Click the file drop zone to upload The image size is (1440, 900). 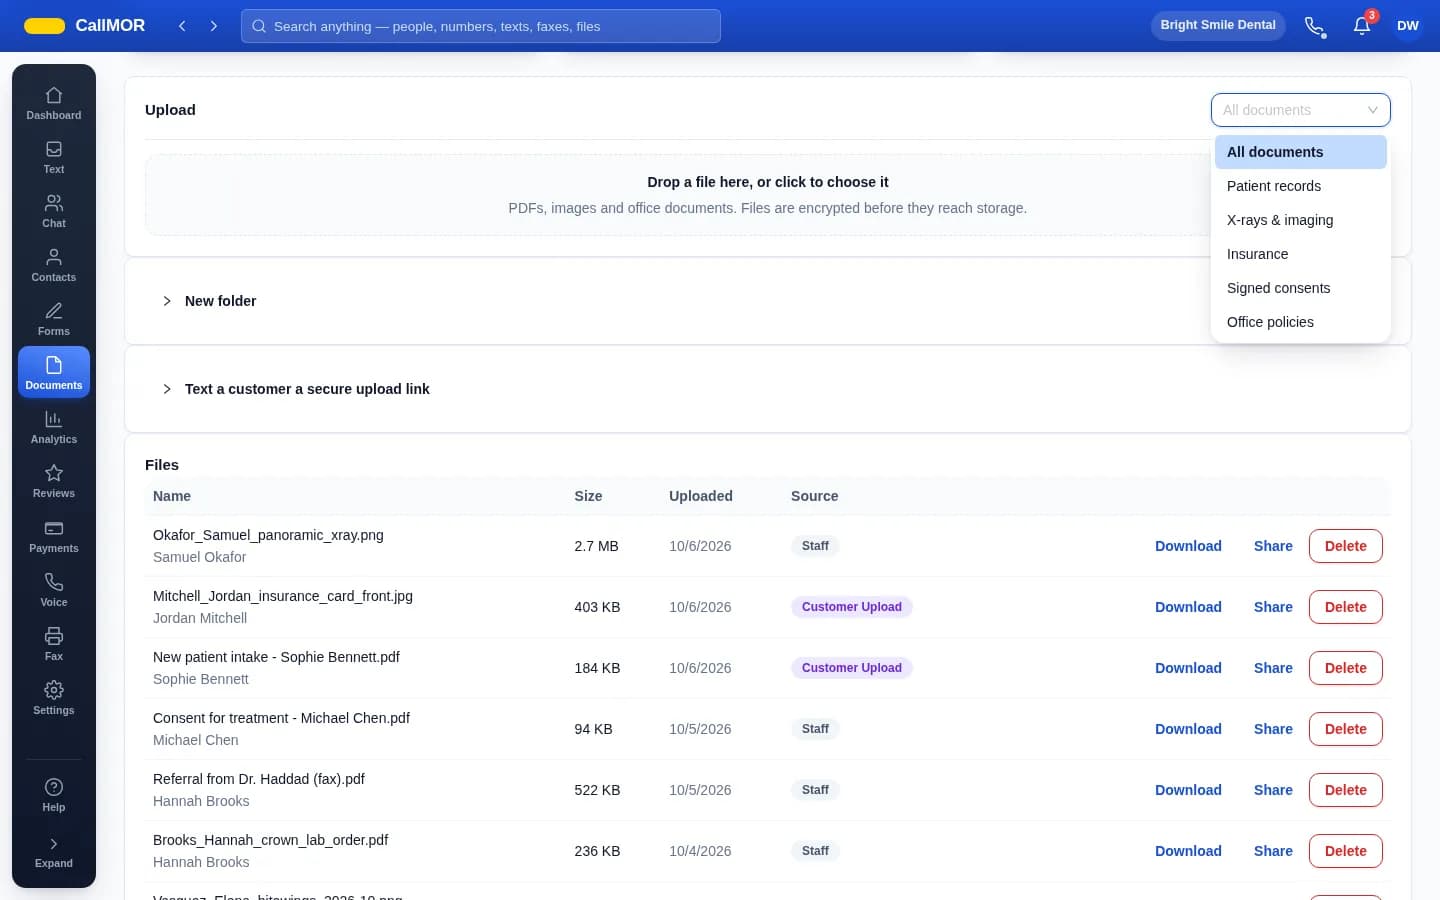pos(768,195)
